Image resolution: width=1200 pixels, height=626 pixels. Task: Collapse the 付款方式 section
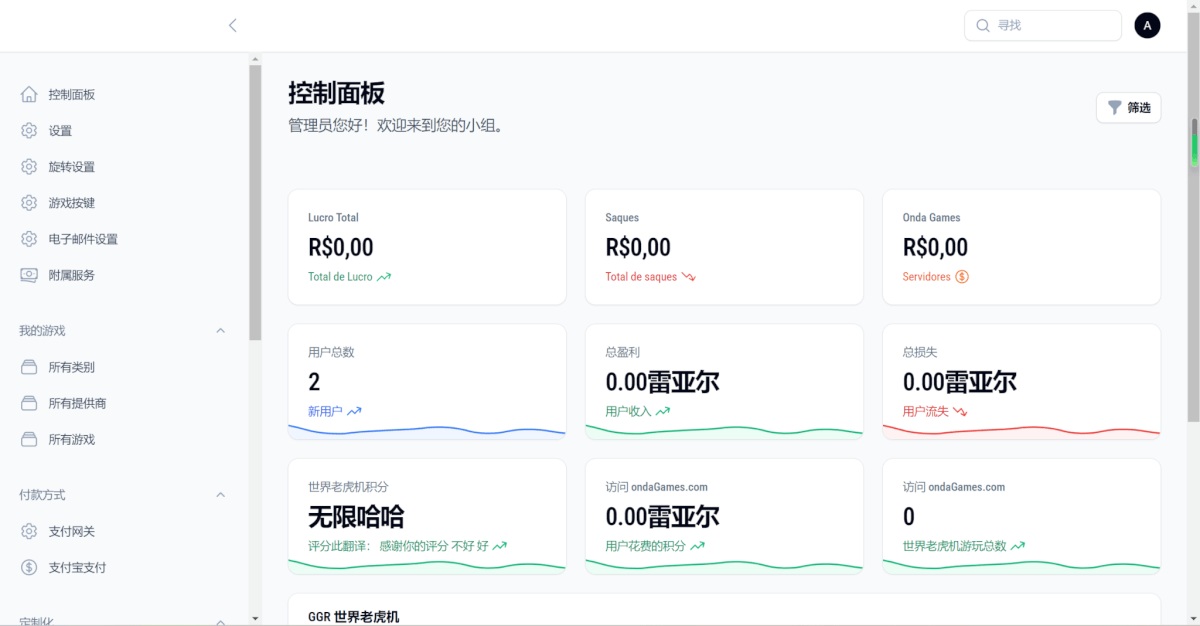point(221,495)
